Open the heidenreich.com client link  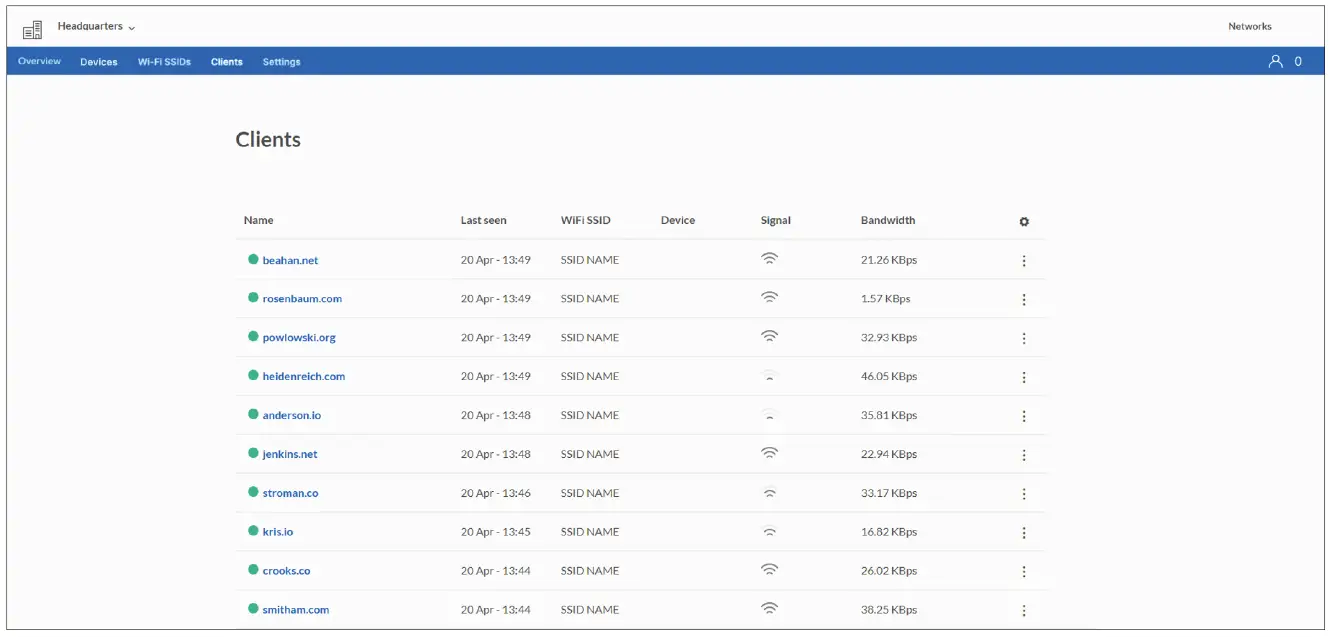[304, 377]
